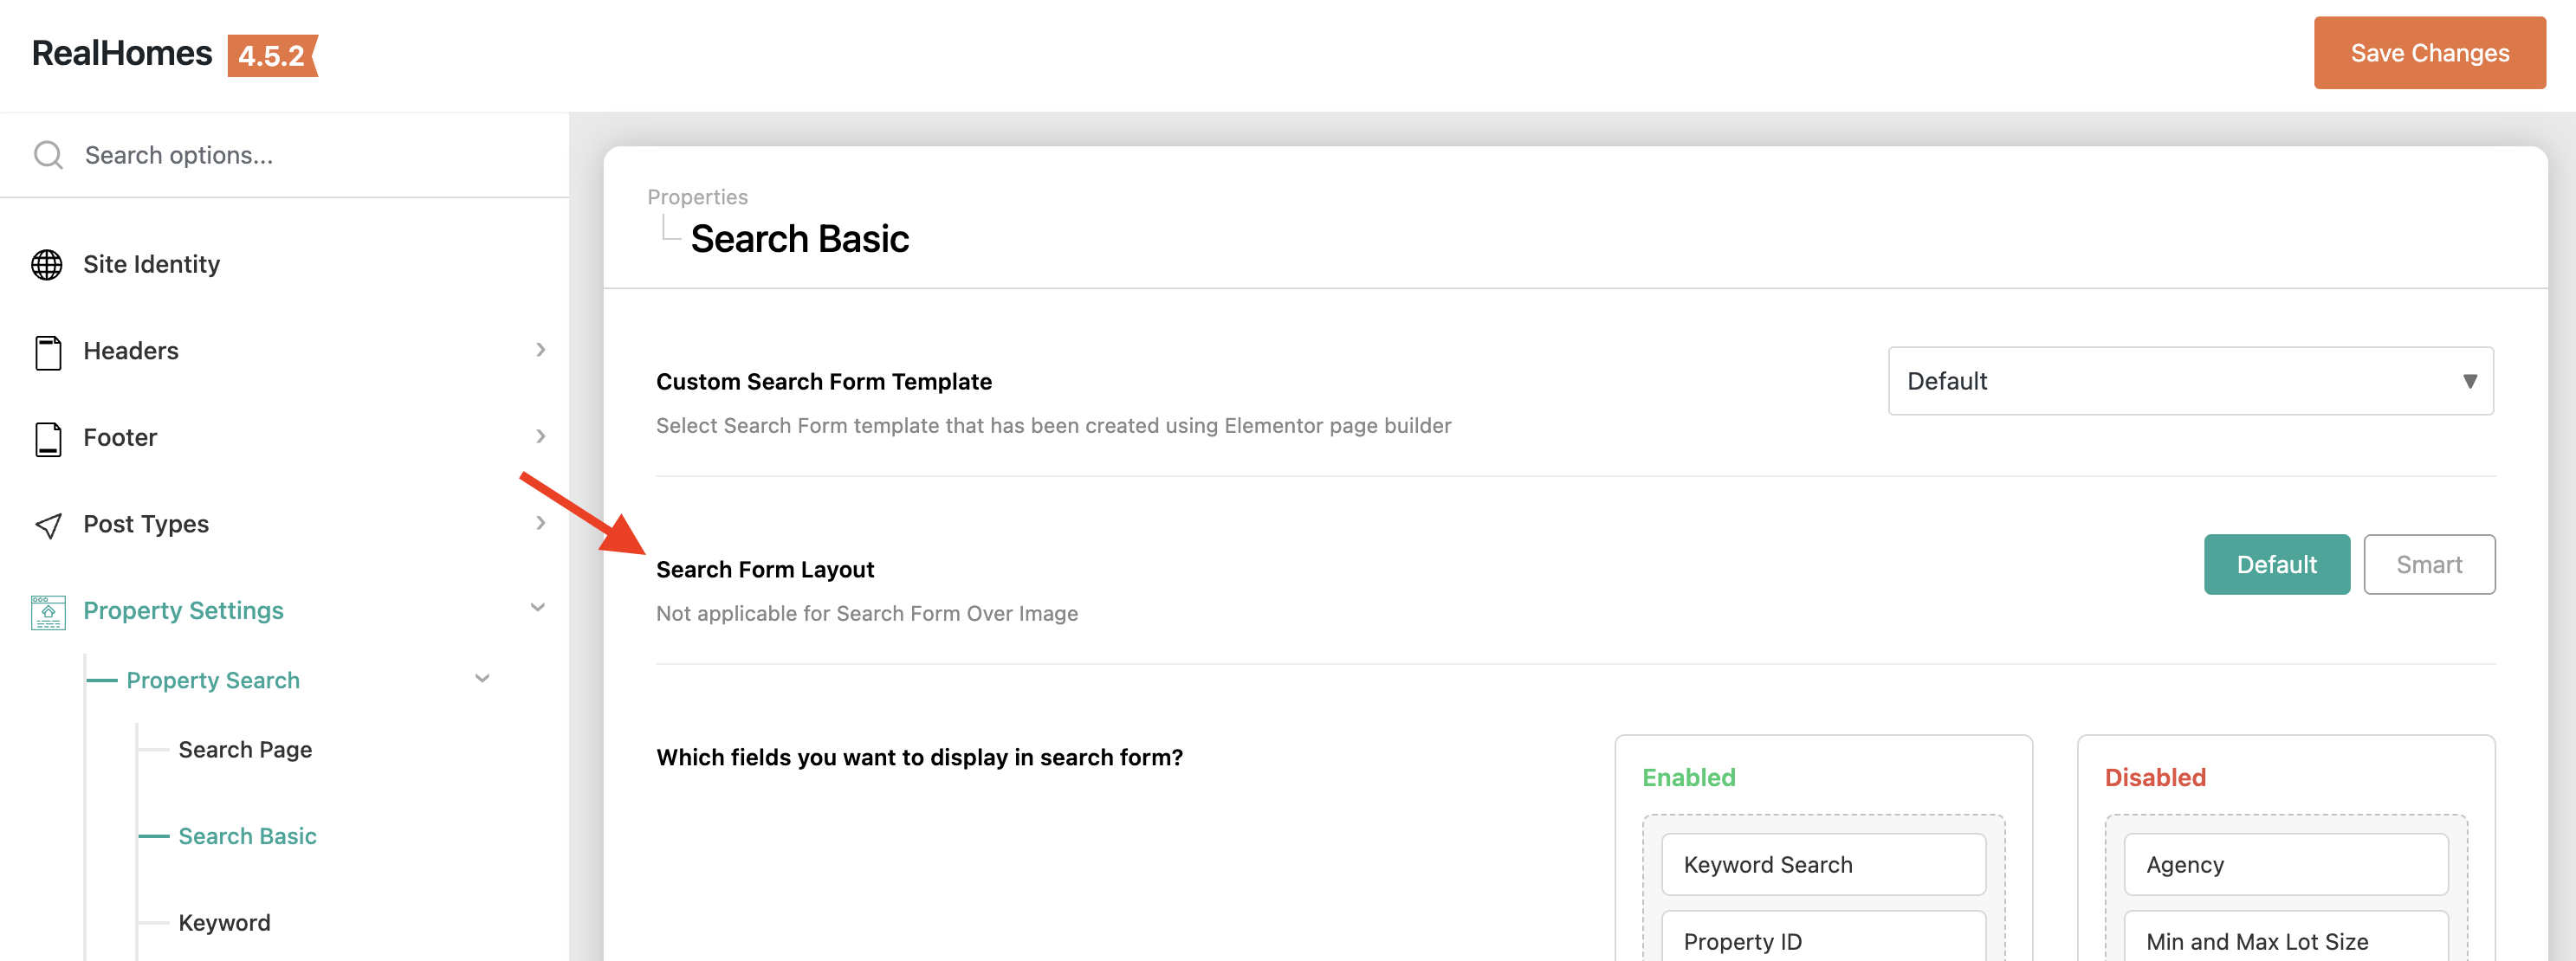2576x961 pixels.
Task: Click the Headers page icon
Action: coord(47,352)
